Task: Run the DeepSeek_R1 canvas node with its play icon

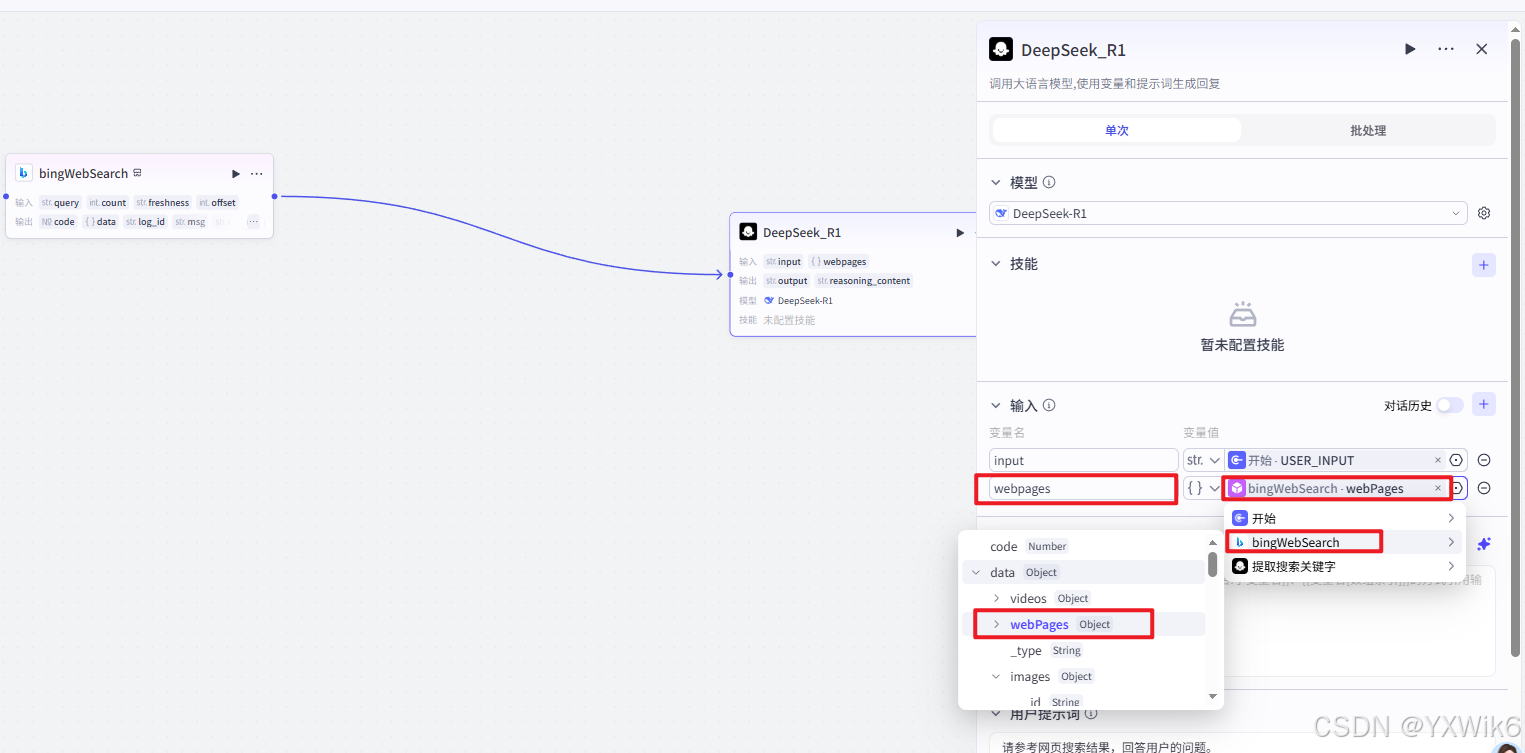Action: (960, 233)
